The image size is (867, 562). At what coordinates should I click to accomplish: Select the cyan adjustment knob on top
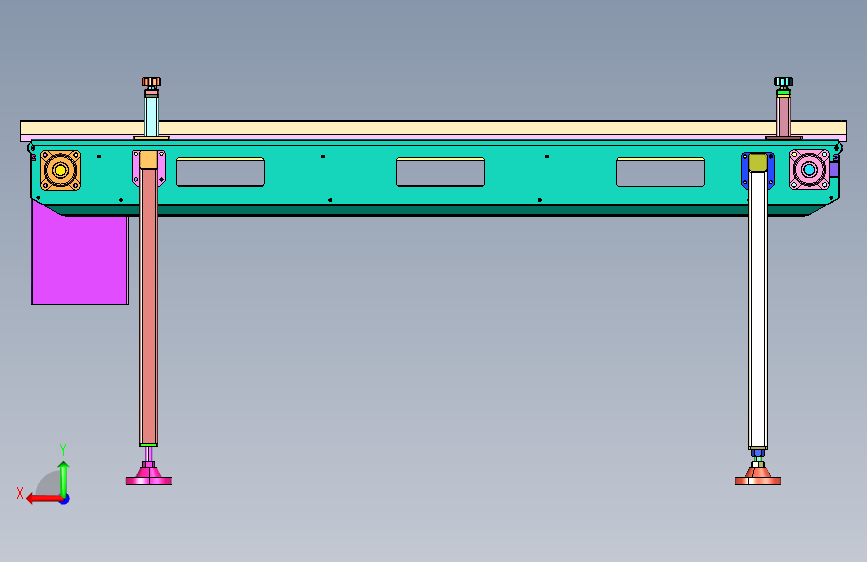click(783, 82)
